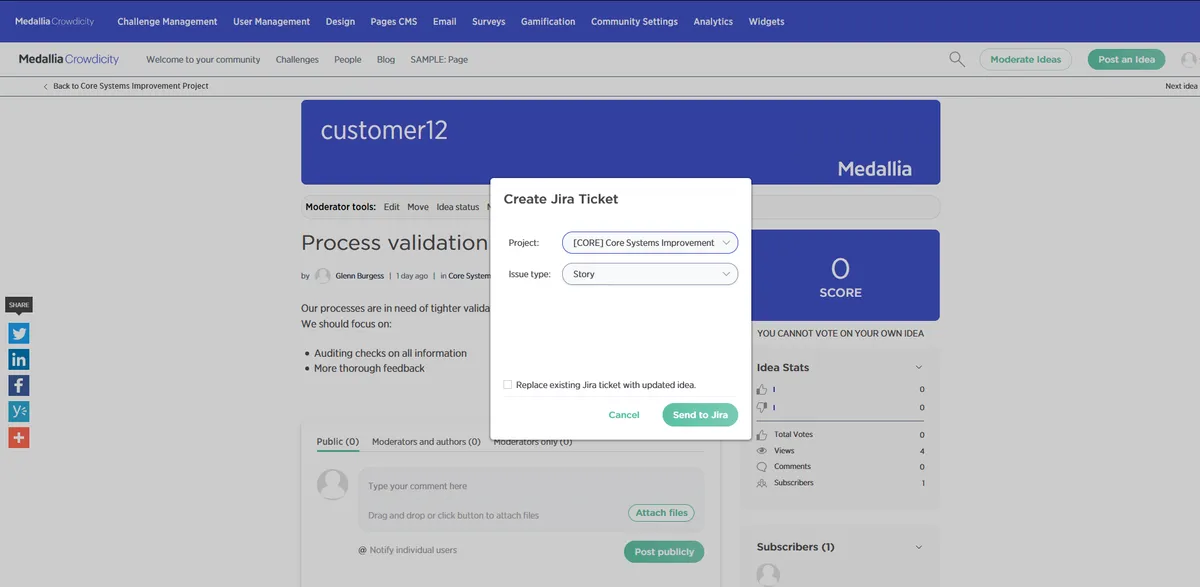Click the thumbs down vote icon

[x=762, y=408]
